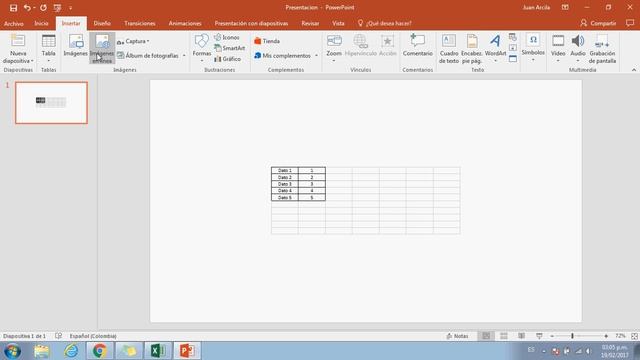Switch to Normal view in status bar
Image resolution: width=640 pixels, height=360 pixels.
click(486, 336)
